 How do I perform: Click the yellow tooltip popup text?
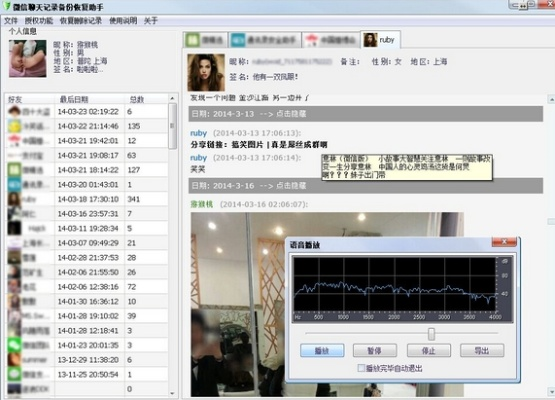pos(407,167)
